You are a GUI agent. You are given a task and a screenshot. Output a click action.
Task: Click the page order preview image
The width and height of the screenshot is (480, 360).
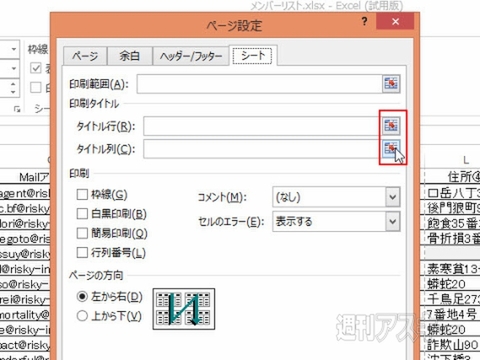[x=184, y=309]
